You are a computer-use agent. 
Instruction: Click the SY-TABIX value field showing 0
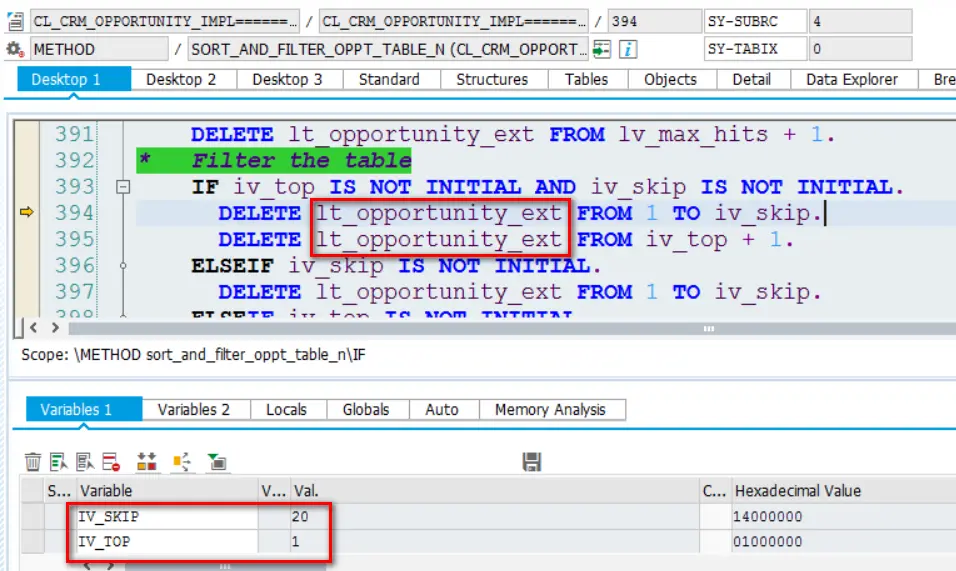(860, 49)
